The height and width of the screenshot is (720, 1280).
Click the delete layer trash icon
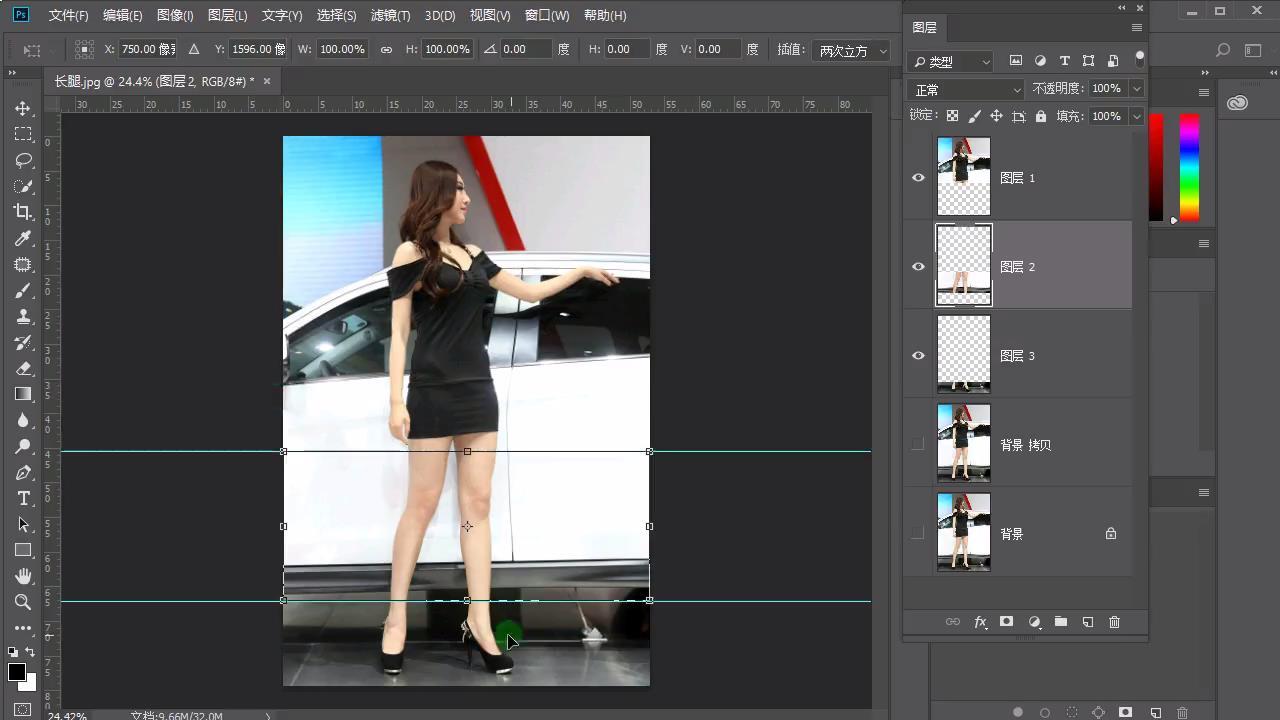1114,622
